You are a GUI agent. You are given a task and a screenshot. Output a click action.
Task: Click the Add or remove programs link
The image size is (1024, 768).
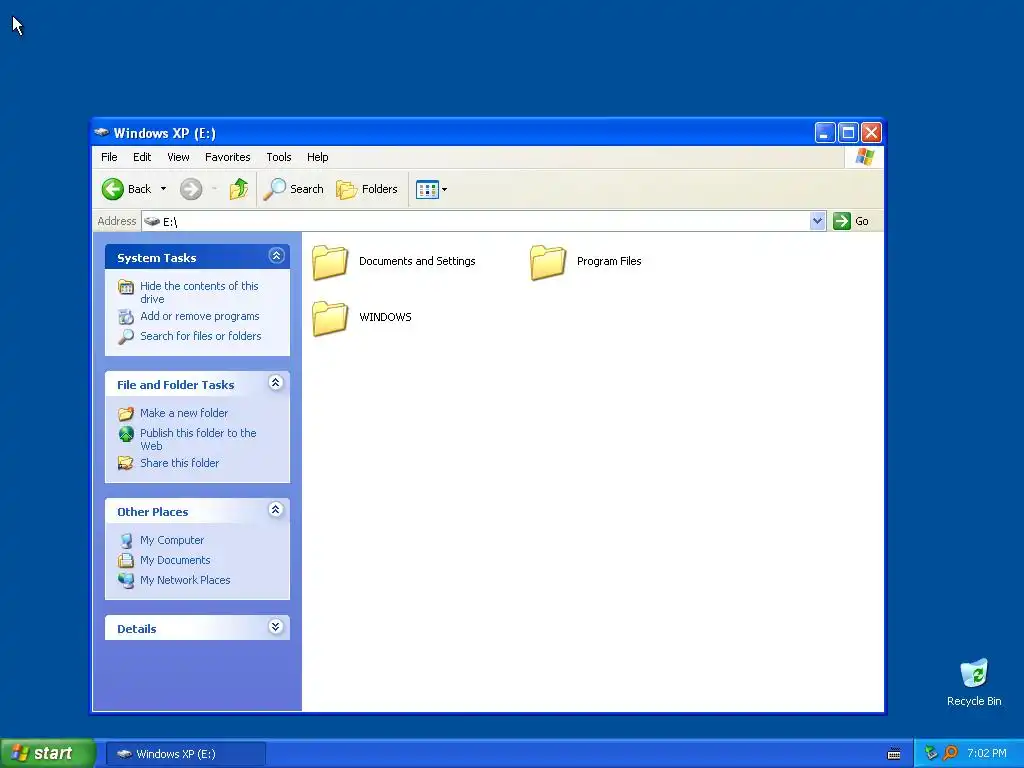click(200, 317)
